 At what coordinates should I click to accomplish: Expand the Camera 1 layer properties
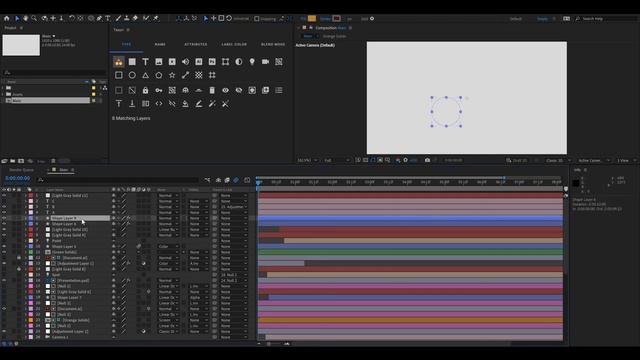[26, 337]
